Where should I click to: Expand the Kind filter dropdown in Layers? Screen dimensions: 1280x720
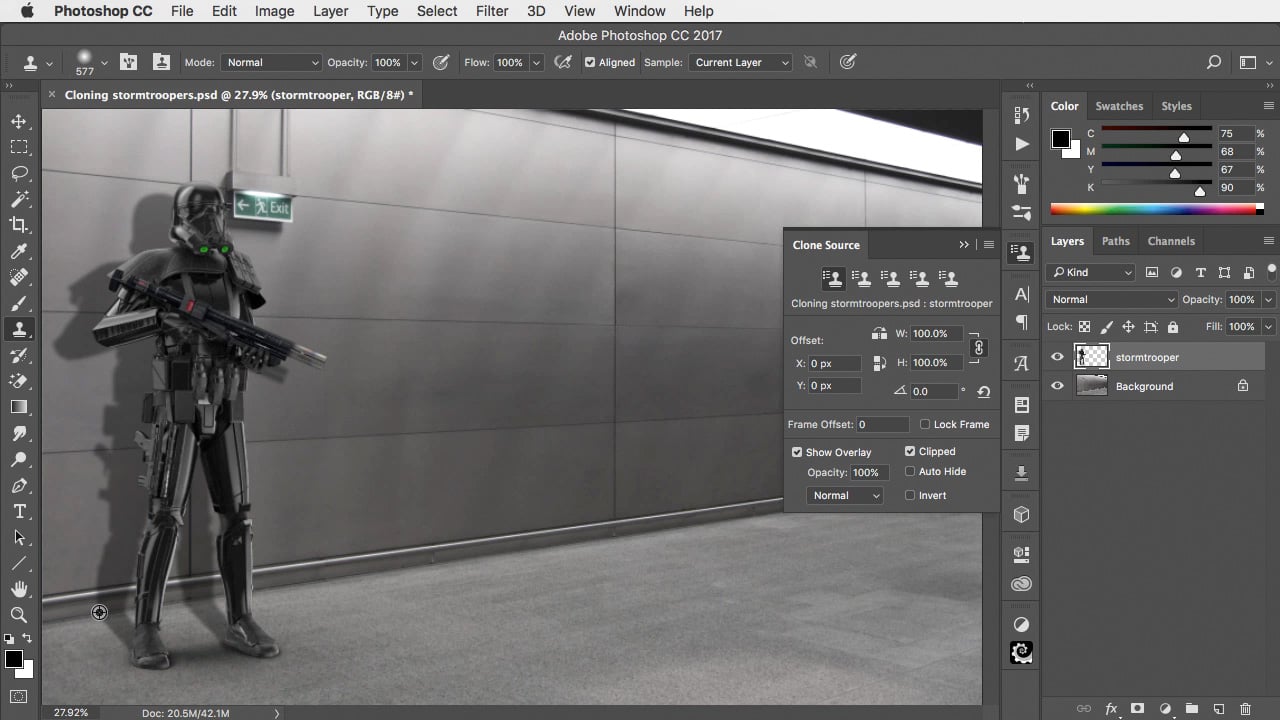[x=1091, y=272]
